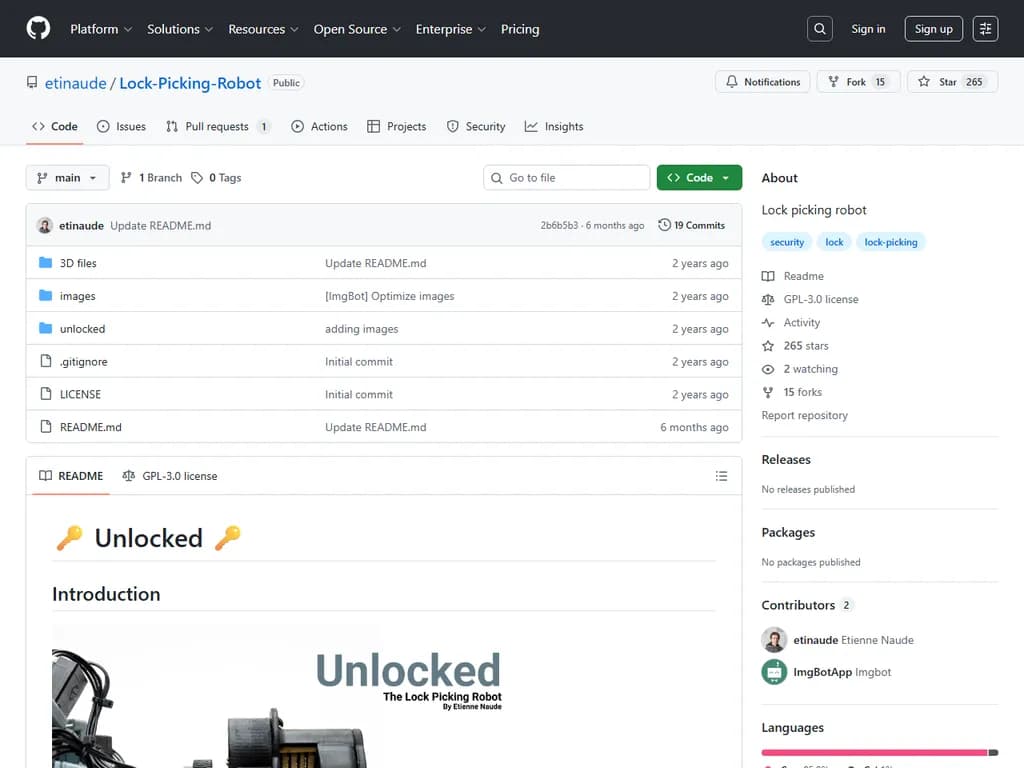Viewport: 1024px width, 768px height.
Task: Open the Pull requests tab
Action: coord(217,127)
